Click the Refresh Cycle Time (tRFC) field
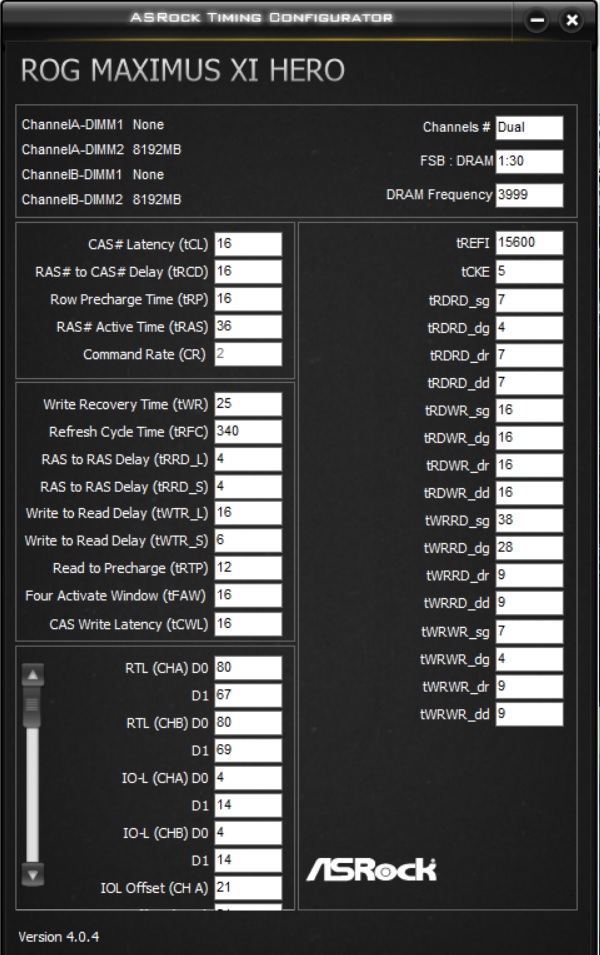The image size is (600, 955). pyautogui.click(x=248, y=431)
